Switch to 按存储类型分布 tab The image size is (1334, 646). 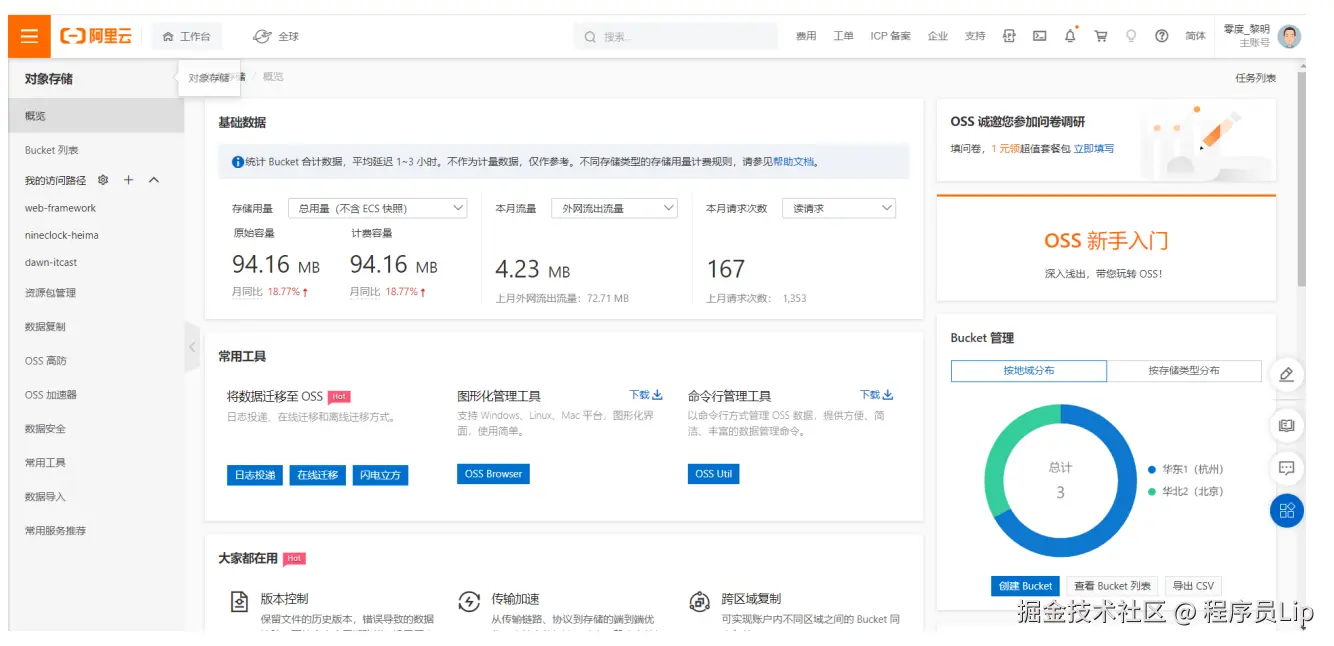[1184, 371]
